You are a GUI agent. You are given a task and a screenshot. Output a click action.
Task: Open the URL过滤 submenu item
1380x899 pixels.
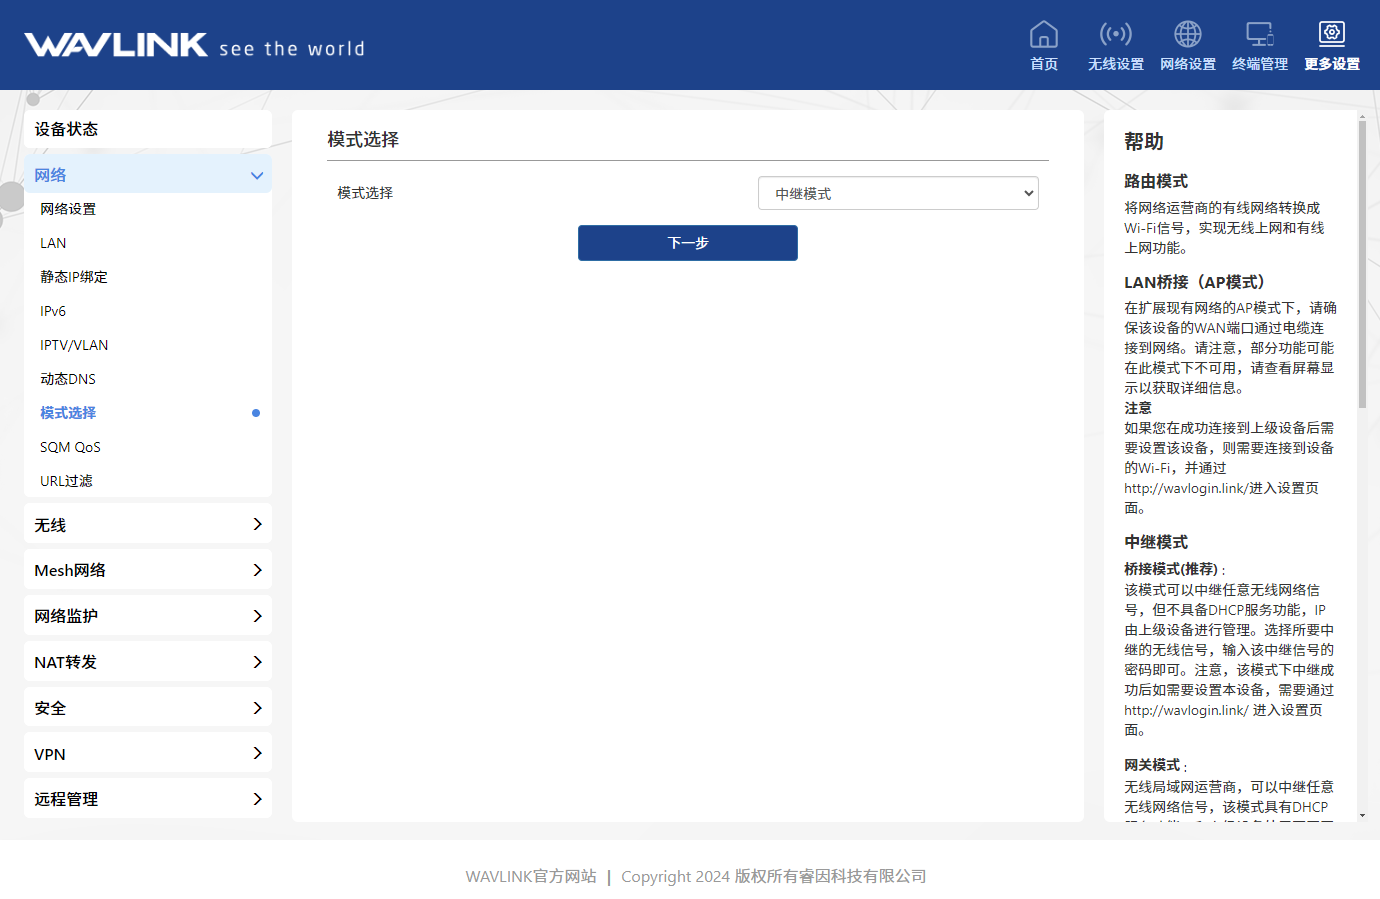[x=66, y=481]
